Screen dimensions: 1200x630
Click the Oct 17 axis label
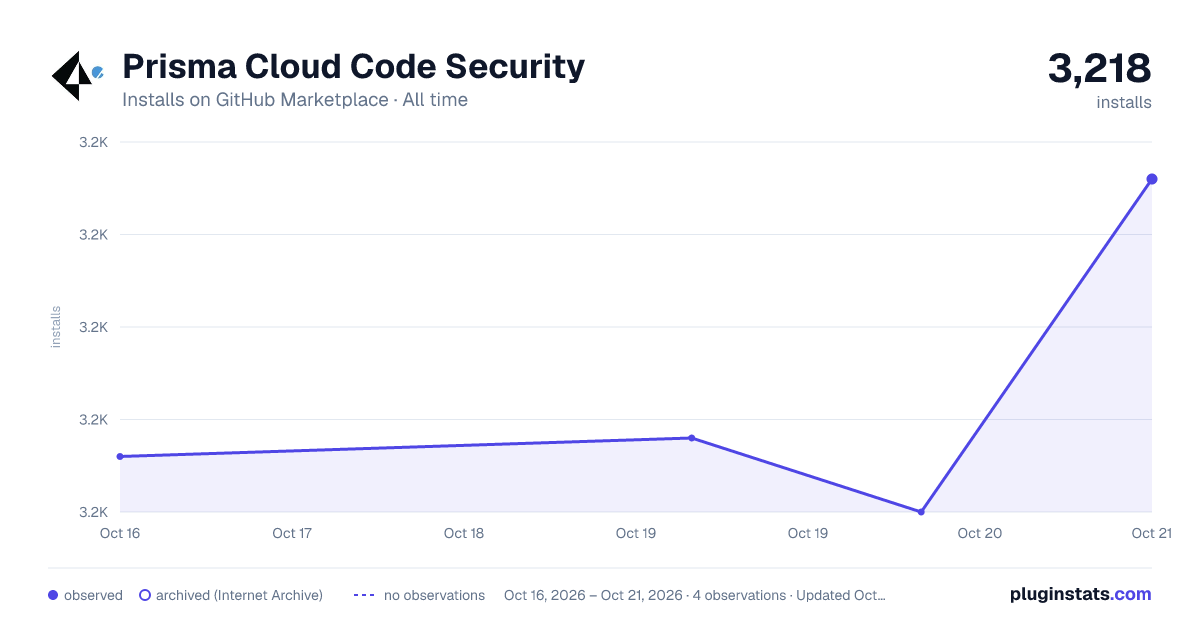292,533
